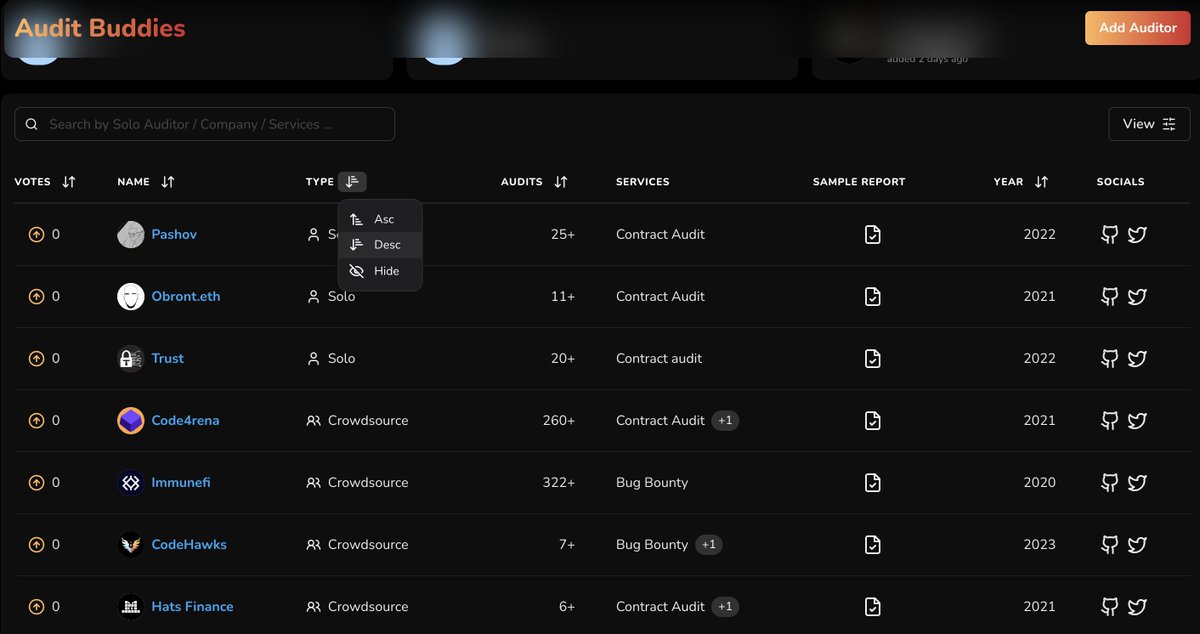
Task: Open the Hats Finance auditor link
Action: pos(192,607)
